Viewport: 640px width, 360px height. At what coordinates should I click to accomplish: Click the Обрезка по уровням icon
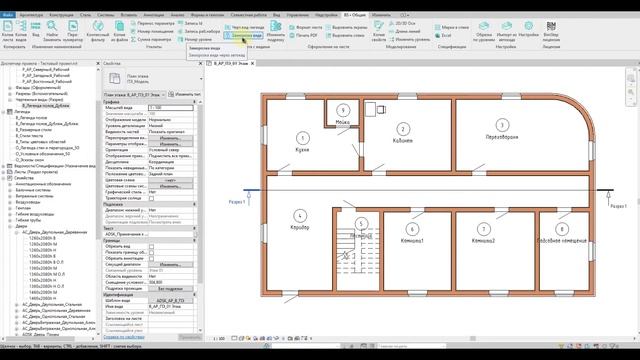(484, 31)
